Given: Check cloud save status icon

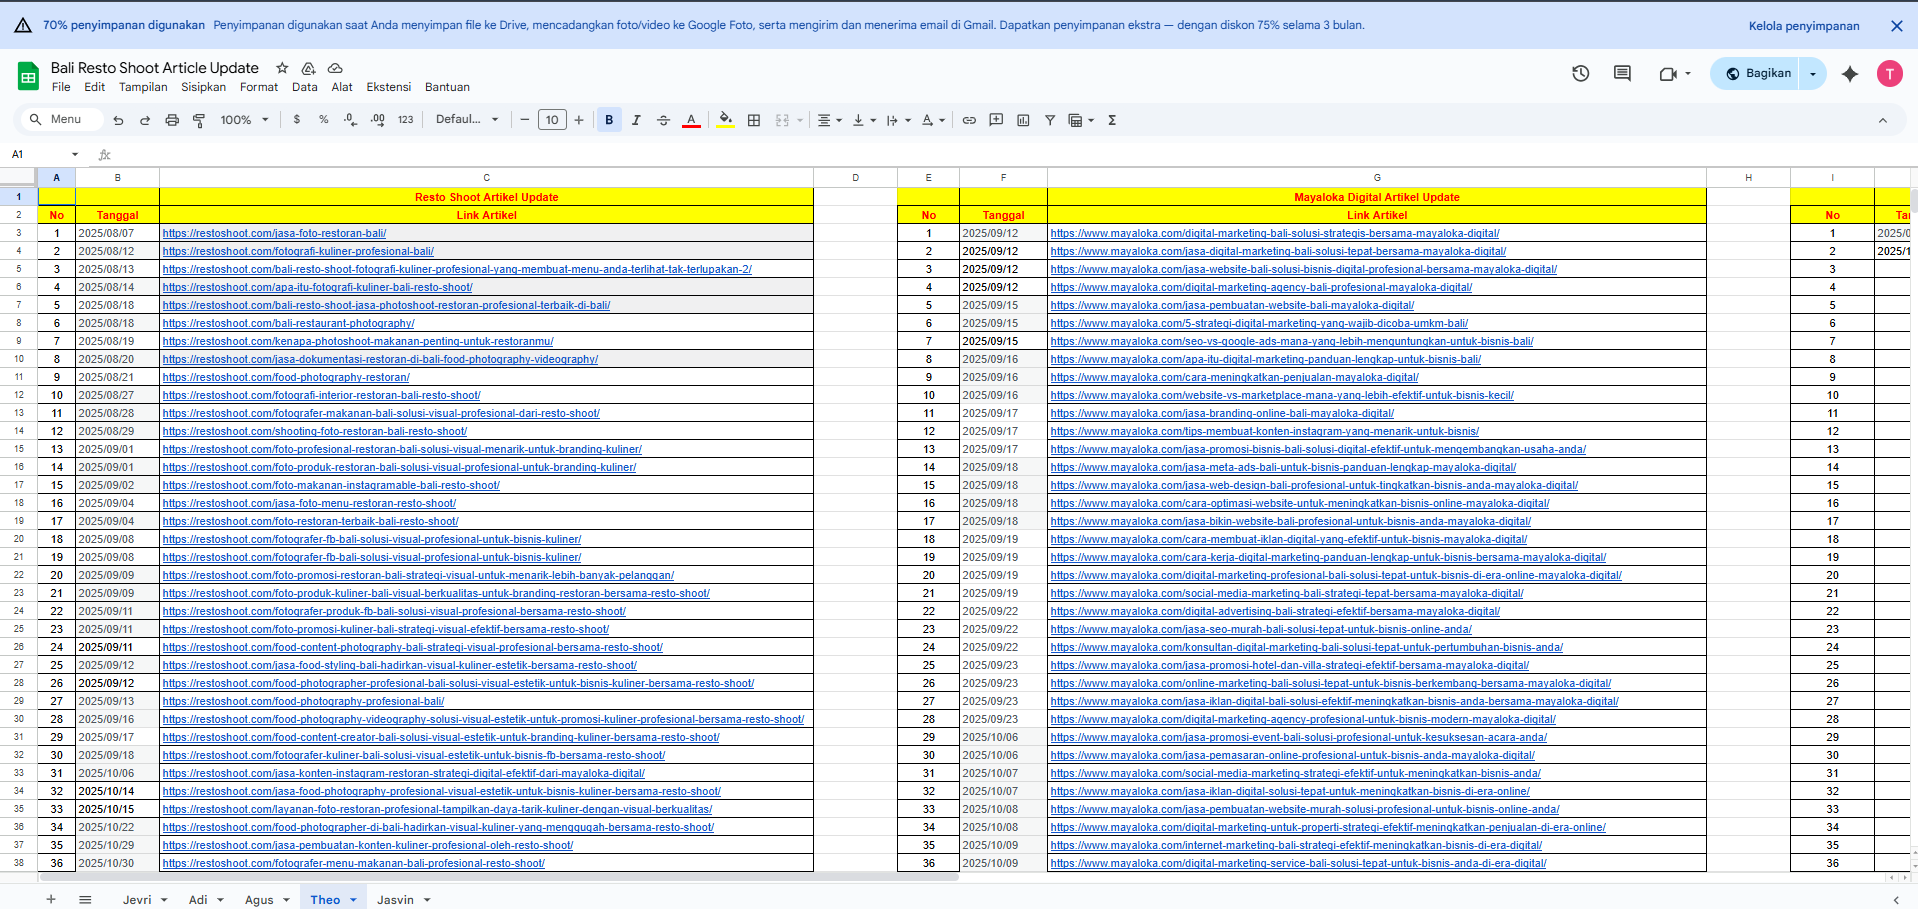Looking at the screenshot, I should click(335, 68).
